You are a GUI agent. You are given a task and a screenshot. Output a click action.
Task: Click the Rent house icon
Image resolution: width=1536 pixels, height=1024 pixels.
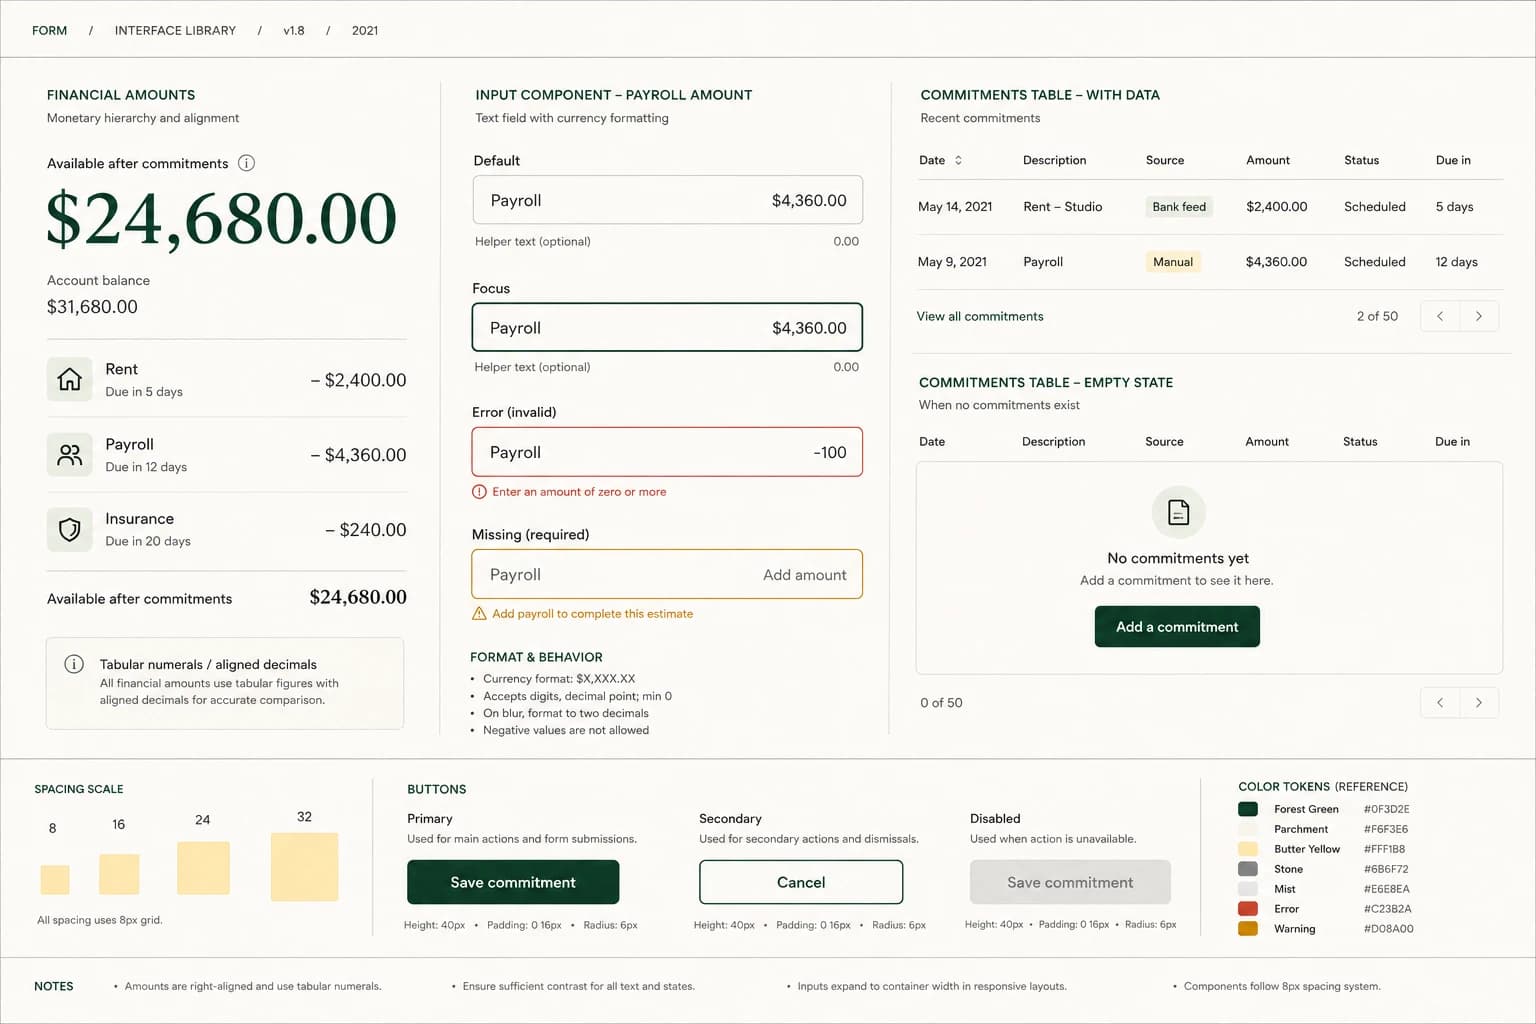pyautogui.click(x=69, y=380)
